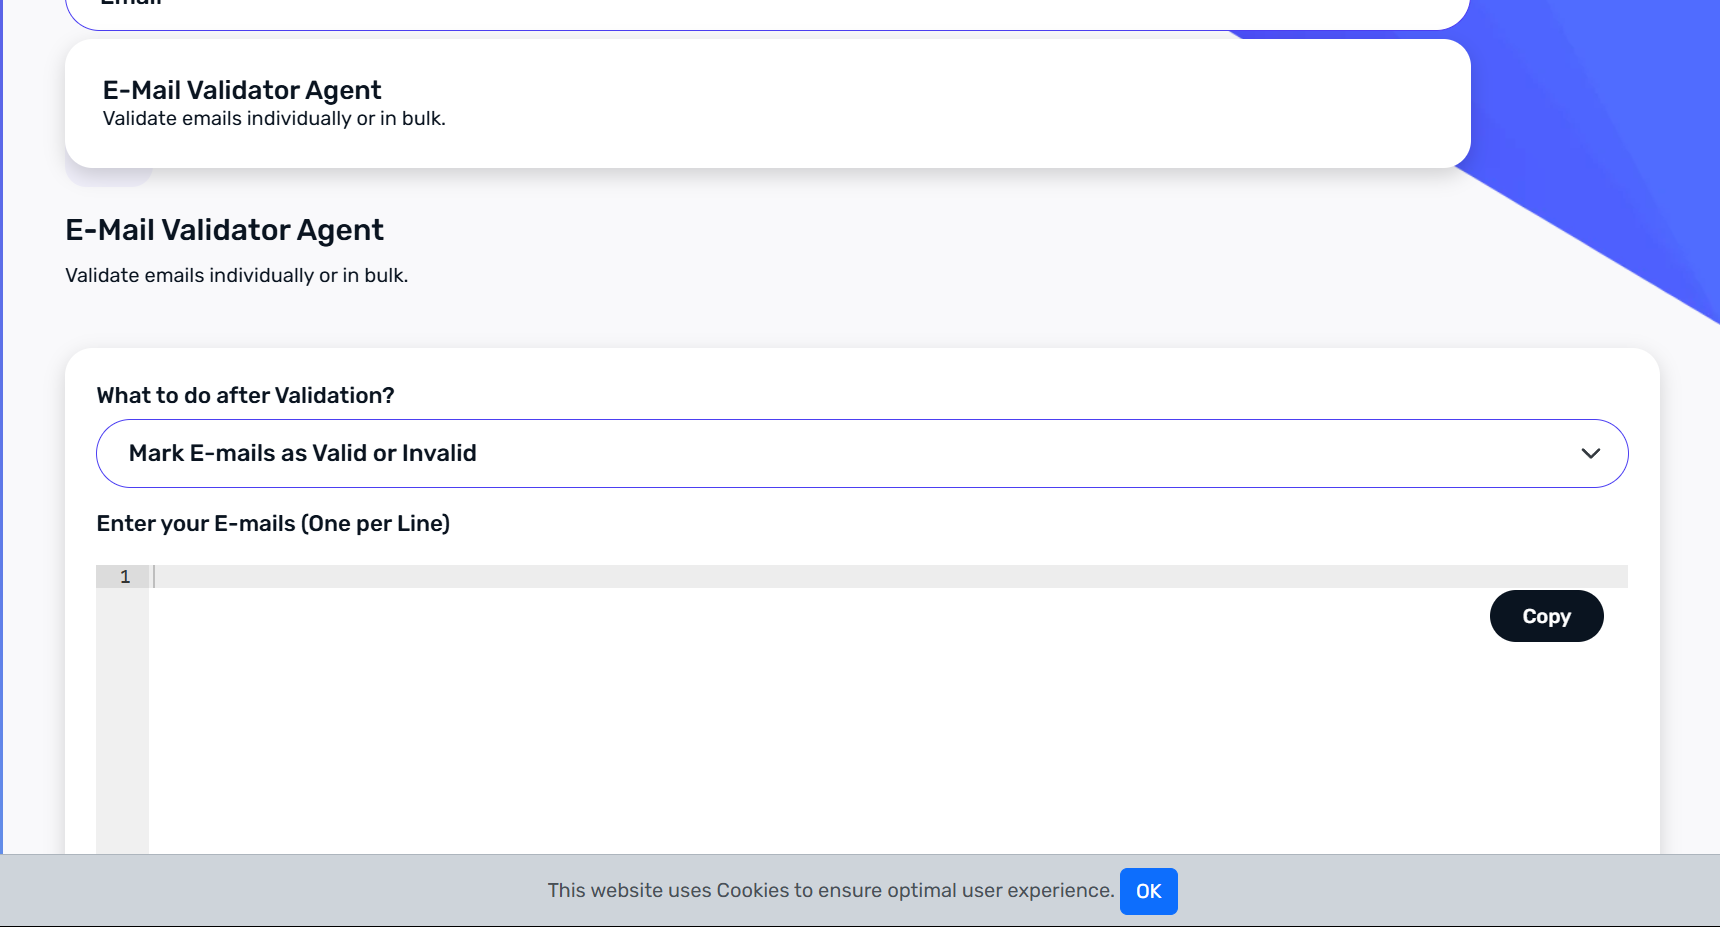The height and width of the screenshot is (927, 1720).
Task: Open the E-Mail Validator Agent card
Action: (x=767, y=103)
